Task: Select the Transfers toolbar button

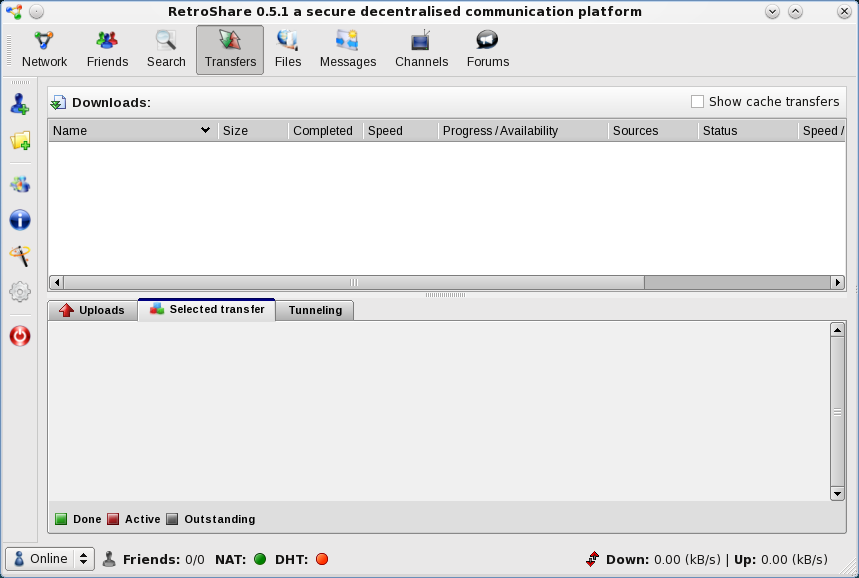Action: tap(230, 50)
